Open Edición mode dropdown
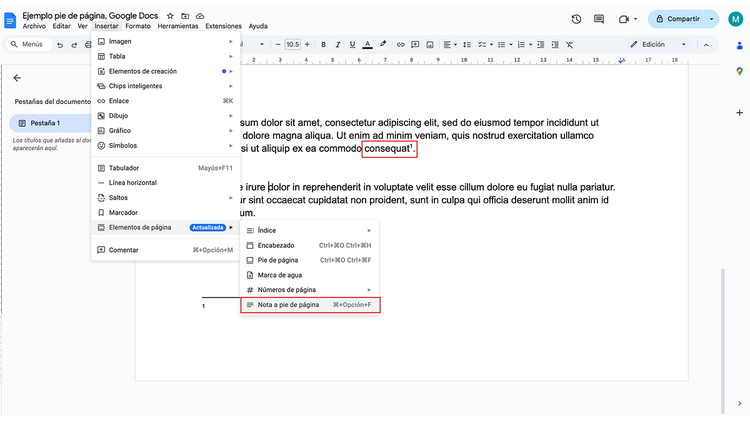This screenshot has height=422, width=750. pyautogui.click(x=658, y=44)
